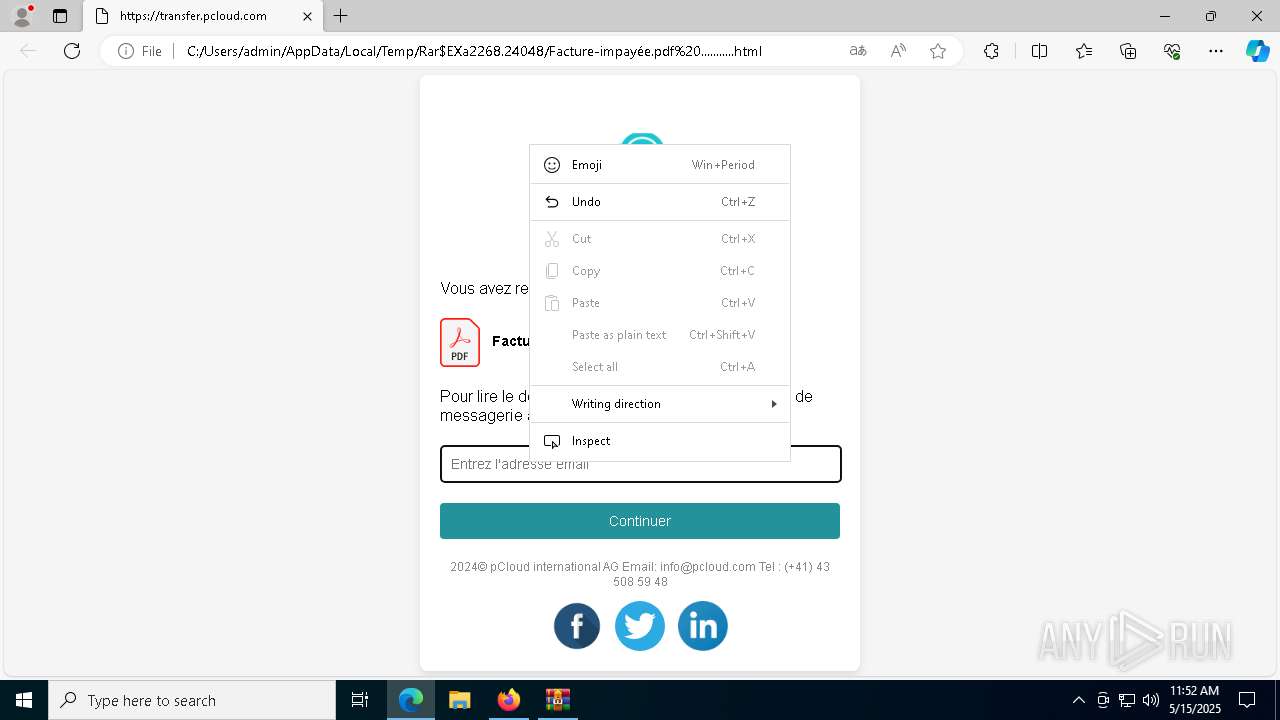Open Browser essentials heart icon
The height and width of the screenshot is (720, 1280).
coord(1172,51)
